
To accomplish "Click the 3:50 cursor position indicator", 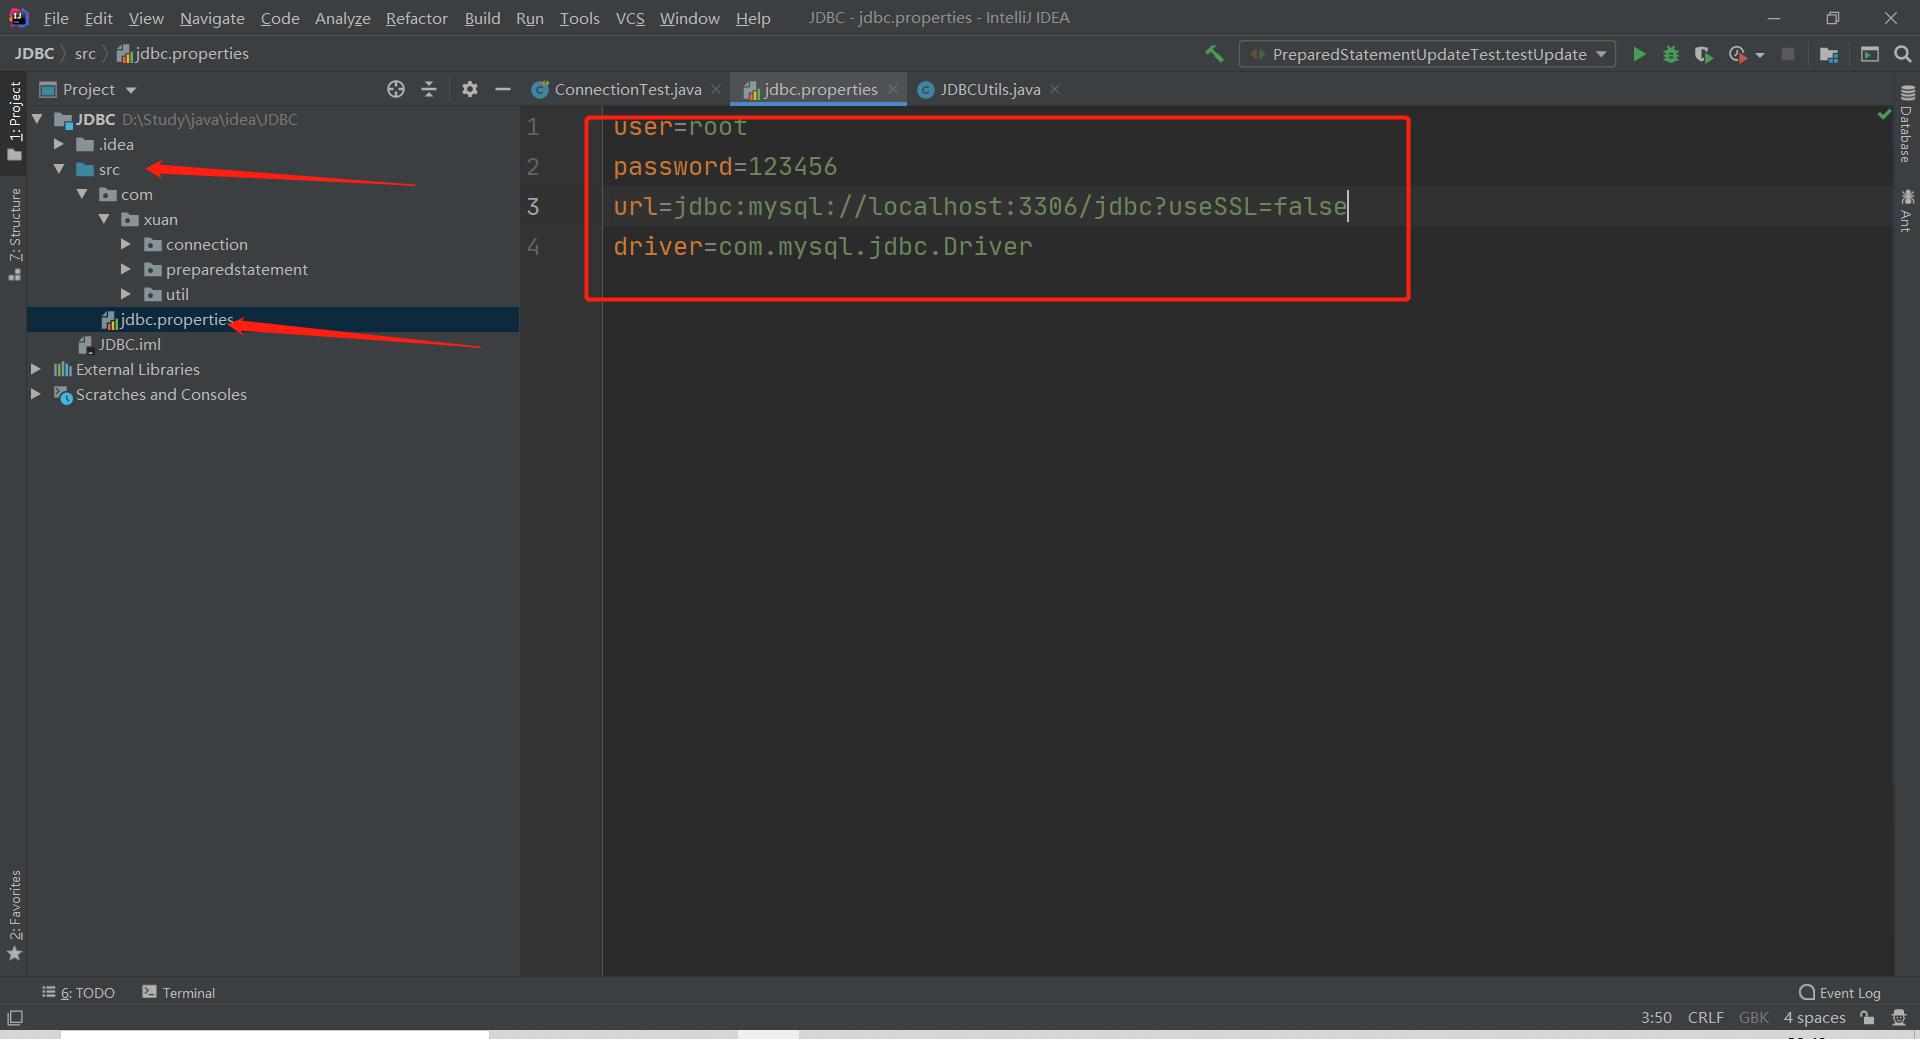I will [x=1656, y=1018].
